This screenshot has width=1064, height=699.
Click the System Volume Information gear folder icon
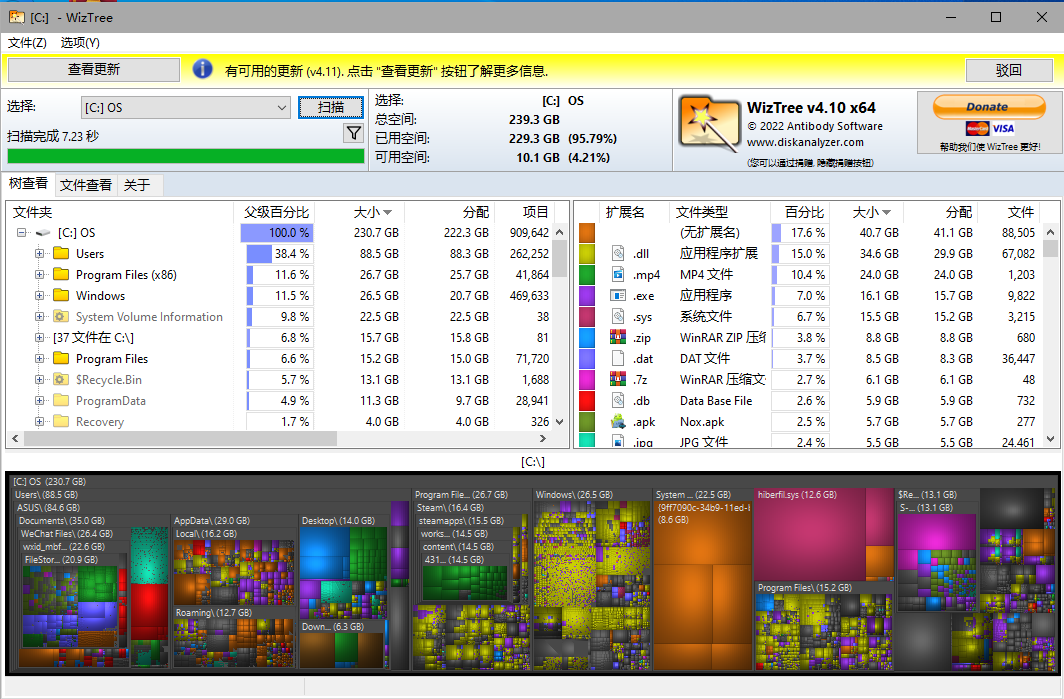click(61, 316)
